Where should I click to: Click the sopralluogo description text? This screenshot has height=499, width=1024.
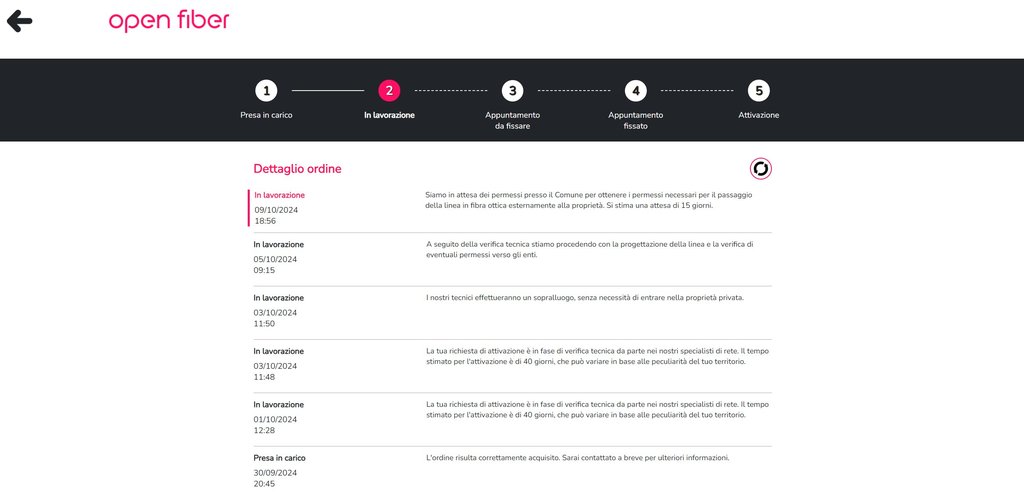(585, 298)
